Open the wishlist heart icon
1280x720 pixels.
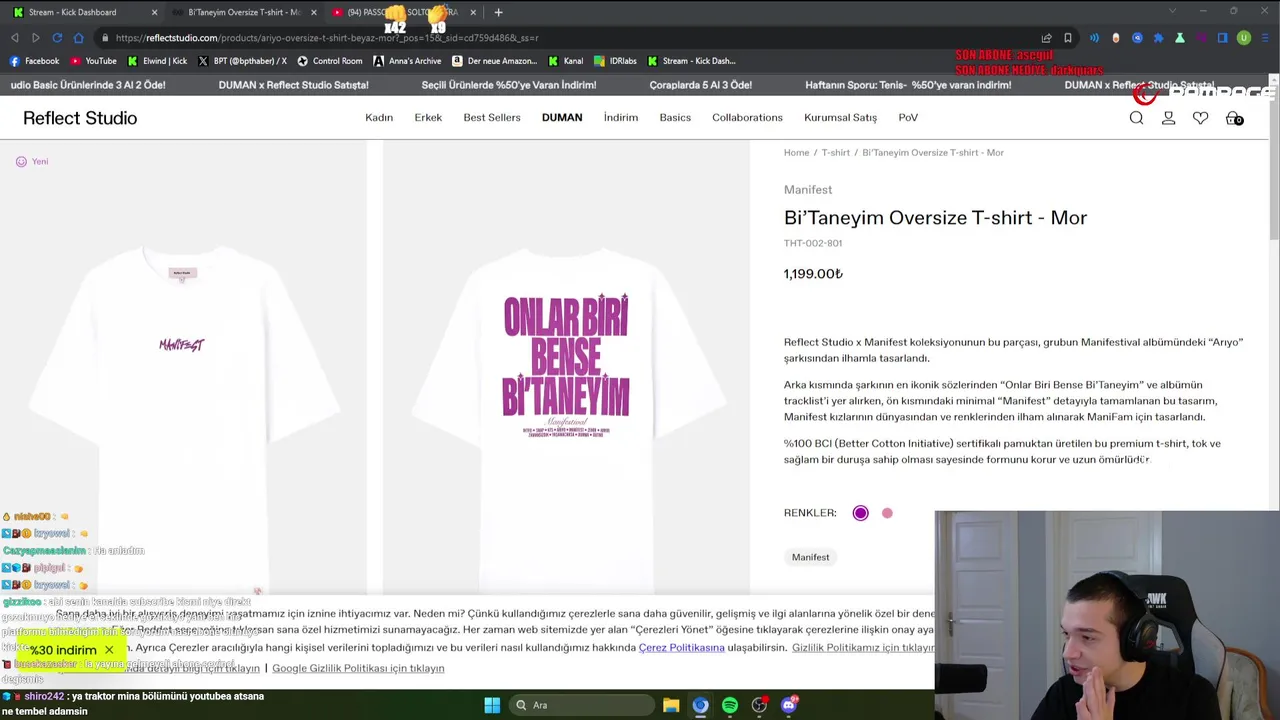tap(1200, 118)
